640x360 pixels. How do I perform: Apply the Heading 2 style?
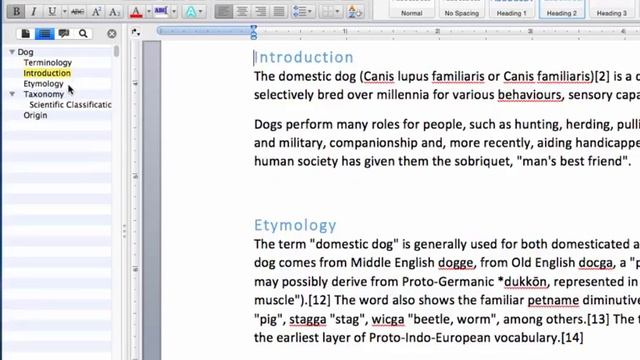click(x=562, y=9)
